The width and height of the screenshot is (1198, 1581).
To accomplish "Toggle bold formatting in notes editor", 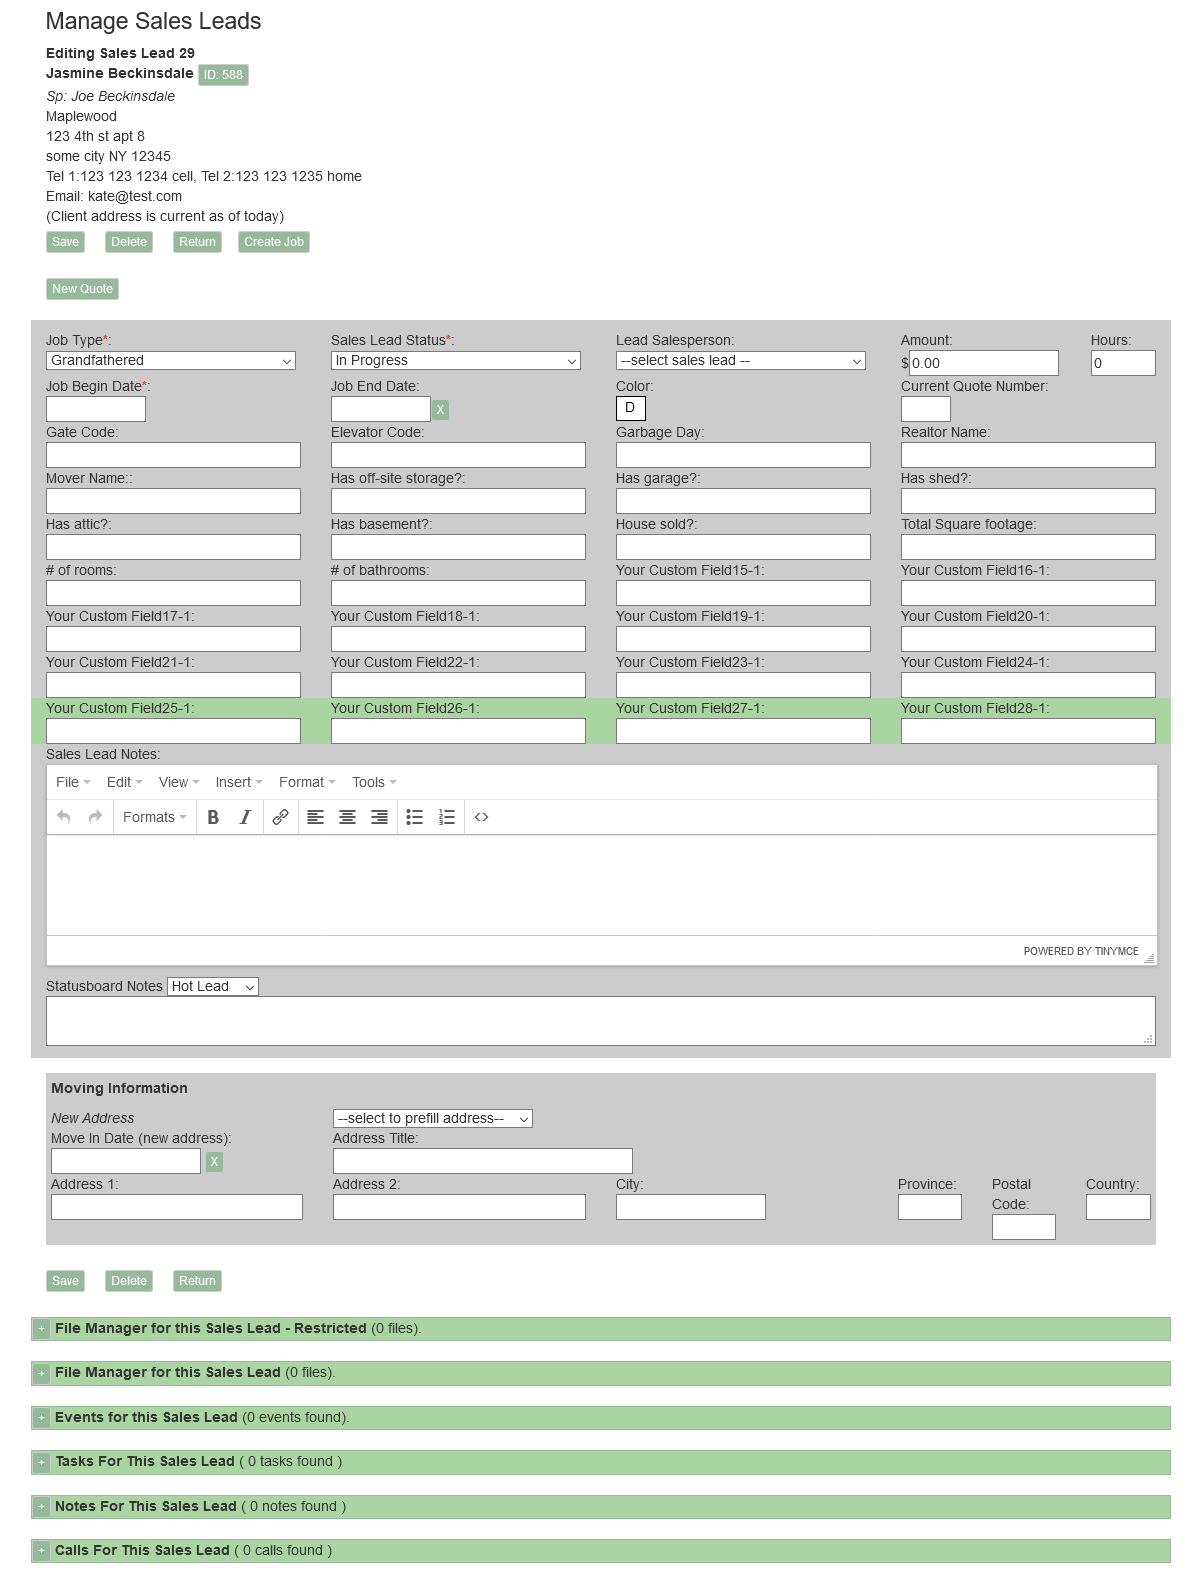I will point(213,817).
